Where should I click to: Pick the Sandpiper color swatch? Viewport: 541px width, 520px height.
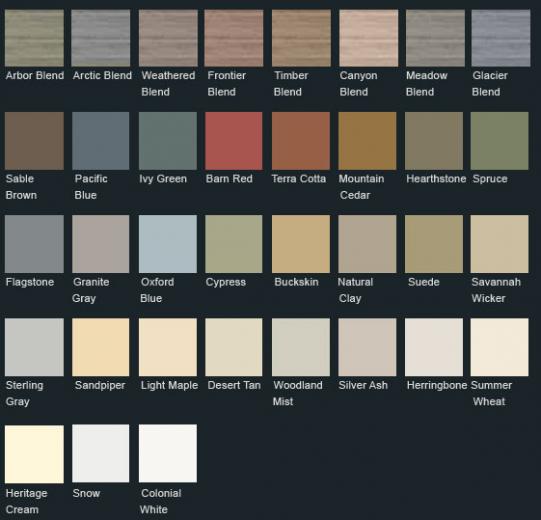[x=101, y=347]
